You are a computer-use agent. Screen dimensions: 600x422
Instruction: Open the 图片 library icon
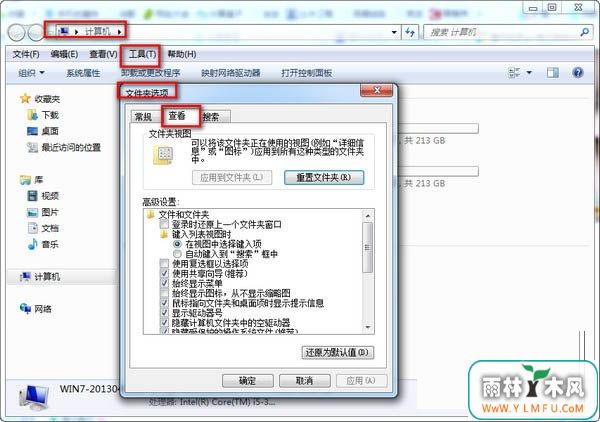click(33, 212)
